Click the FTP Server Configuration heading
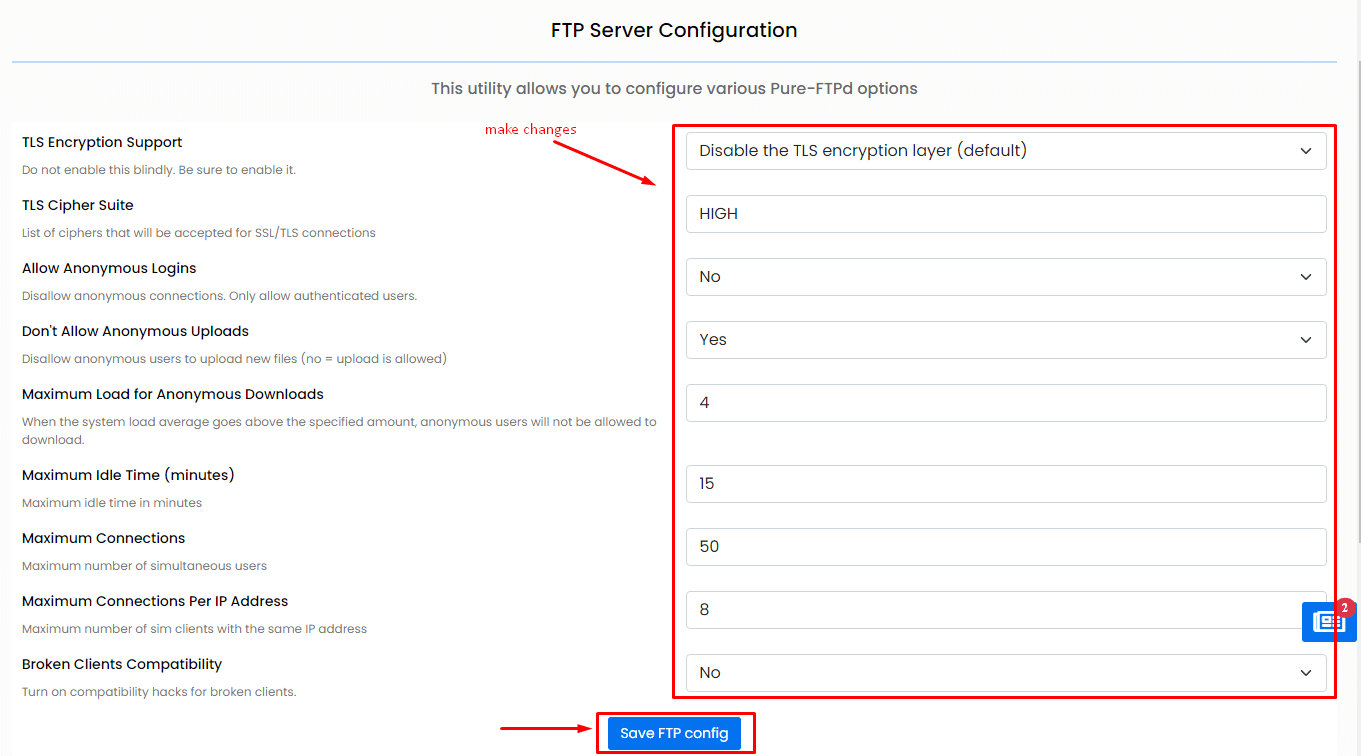1361x756 pixels. click(x=674, y=30)
